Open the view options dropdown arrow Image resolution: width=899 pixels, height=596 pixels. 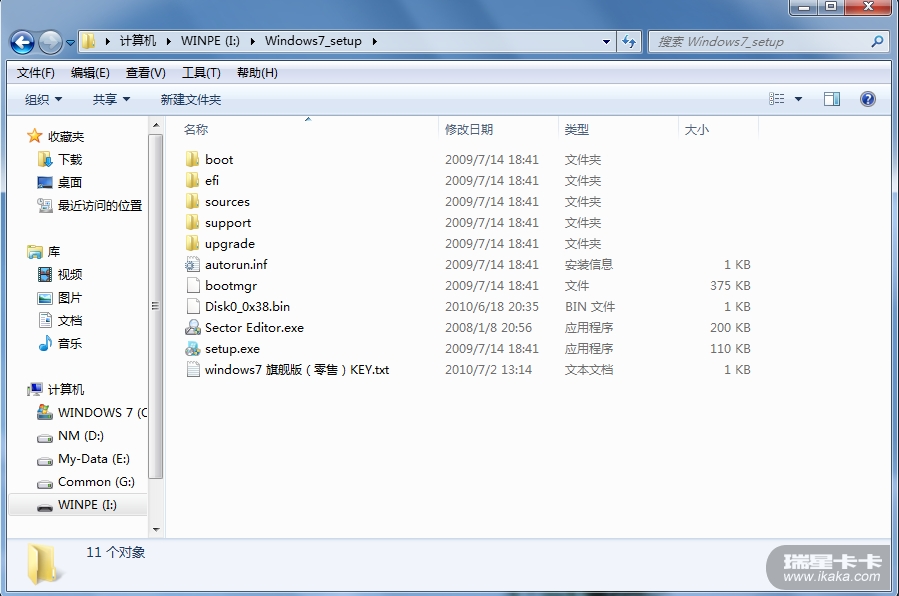[x=798, y=99]
